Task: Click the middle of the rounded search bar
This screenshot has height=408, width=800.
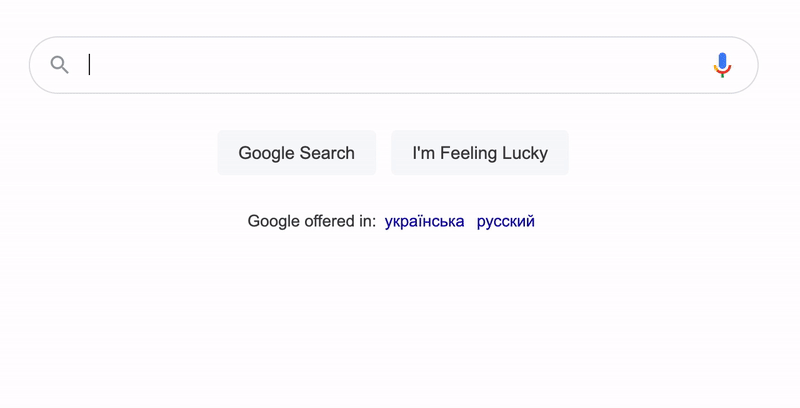Action: pyautogui.click(x=394, y=65)
